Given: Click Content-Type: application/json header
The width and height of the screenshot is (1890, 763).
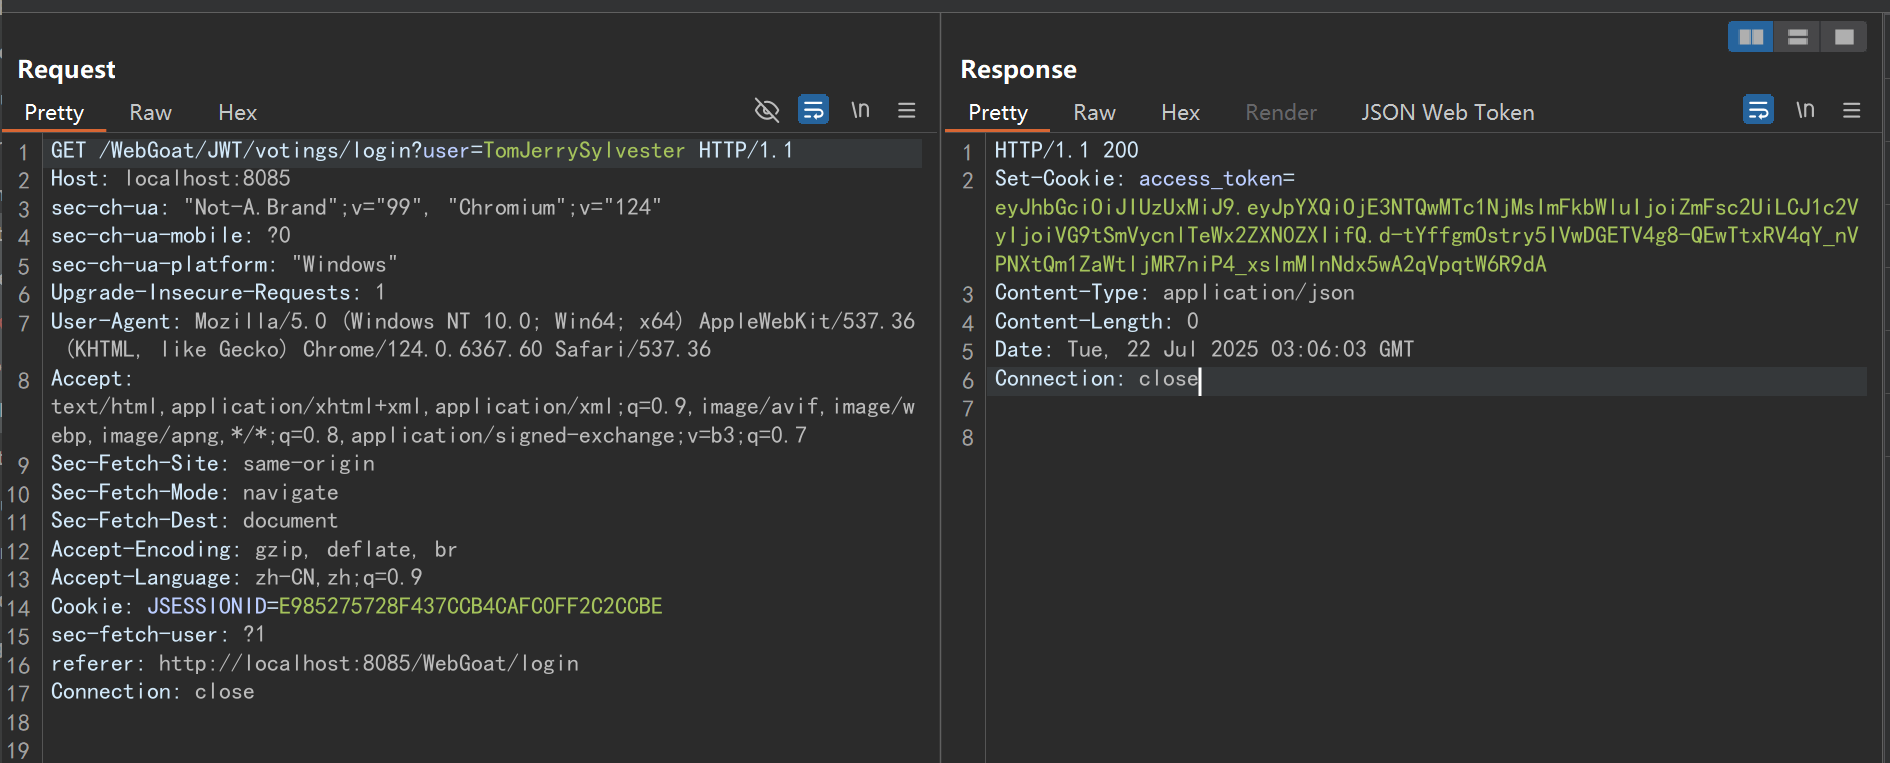Looking at the screenshot, I should point(1175,292).
